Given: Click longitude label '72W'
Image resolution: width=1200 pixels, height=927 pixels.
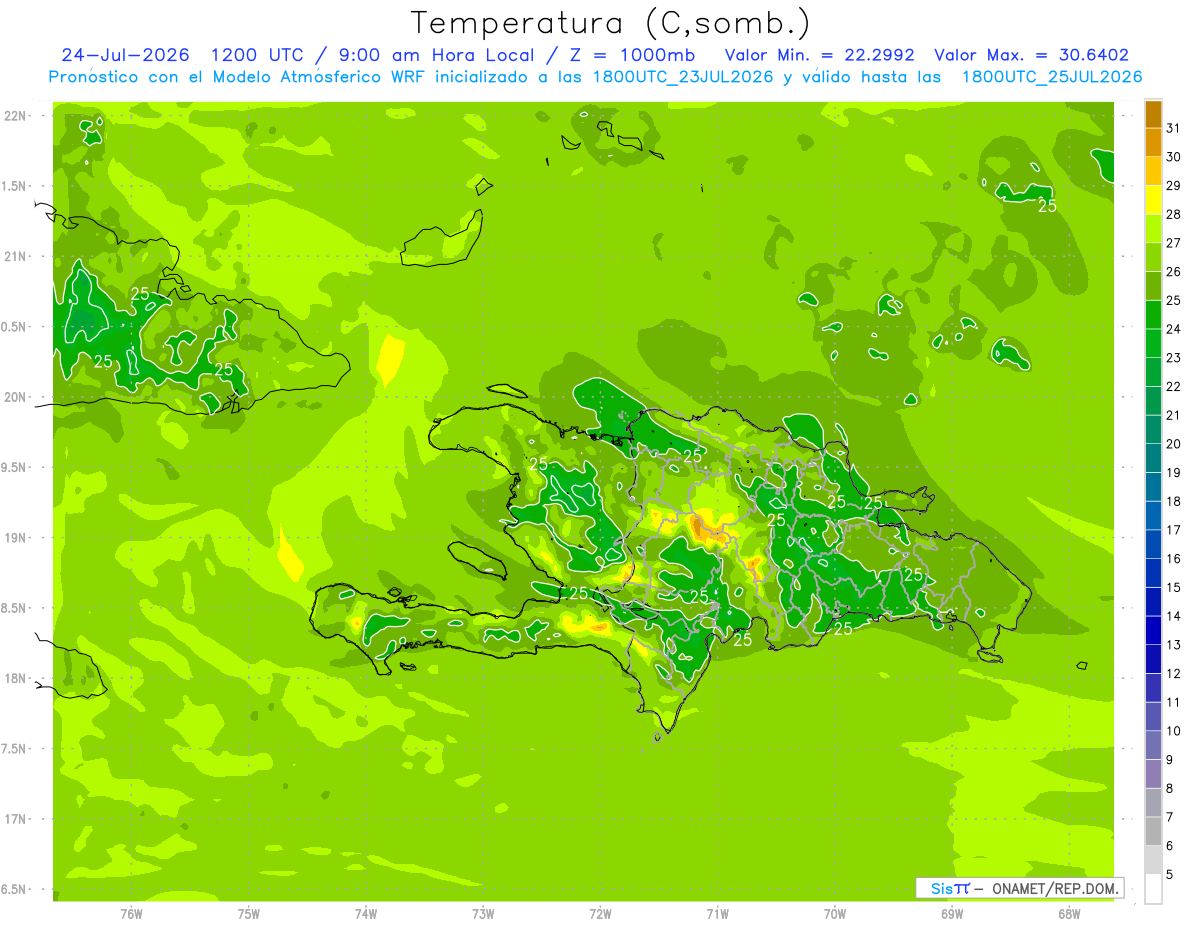Looking at the screenshot, I should point(600,913).
